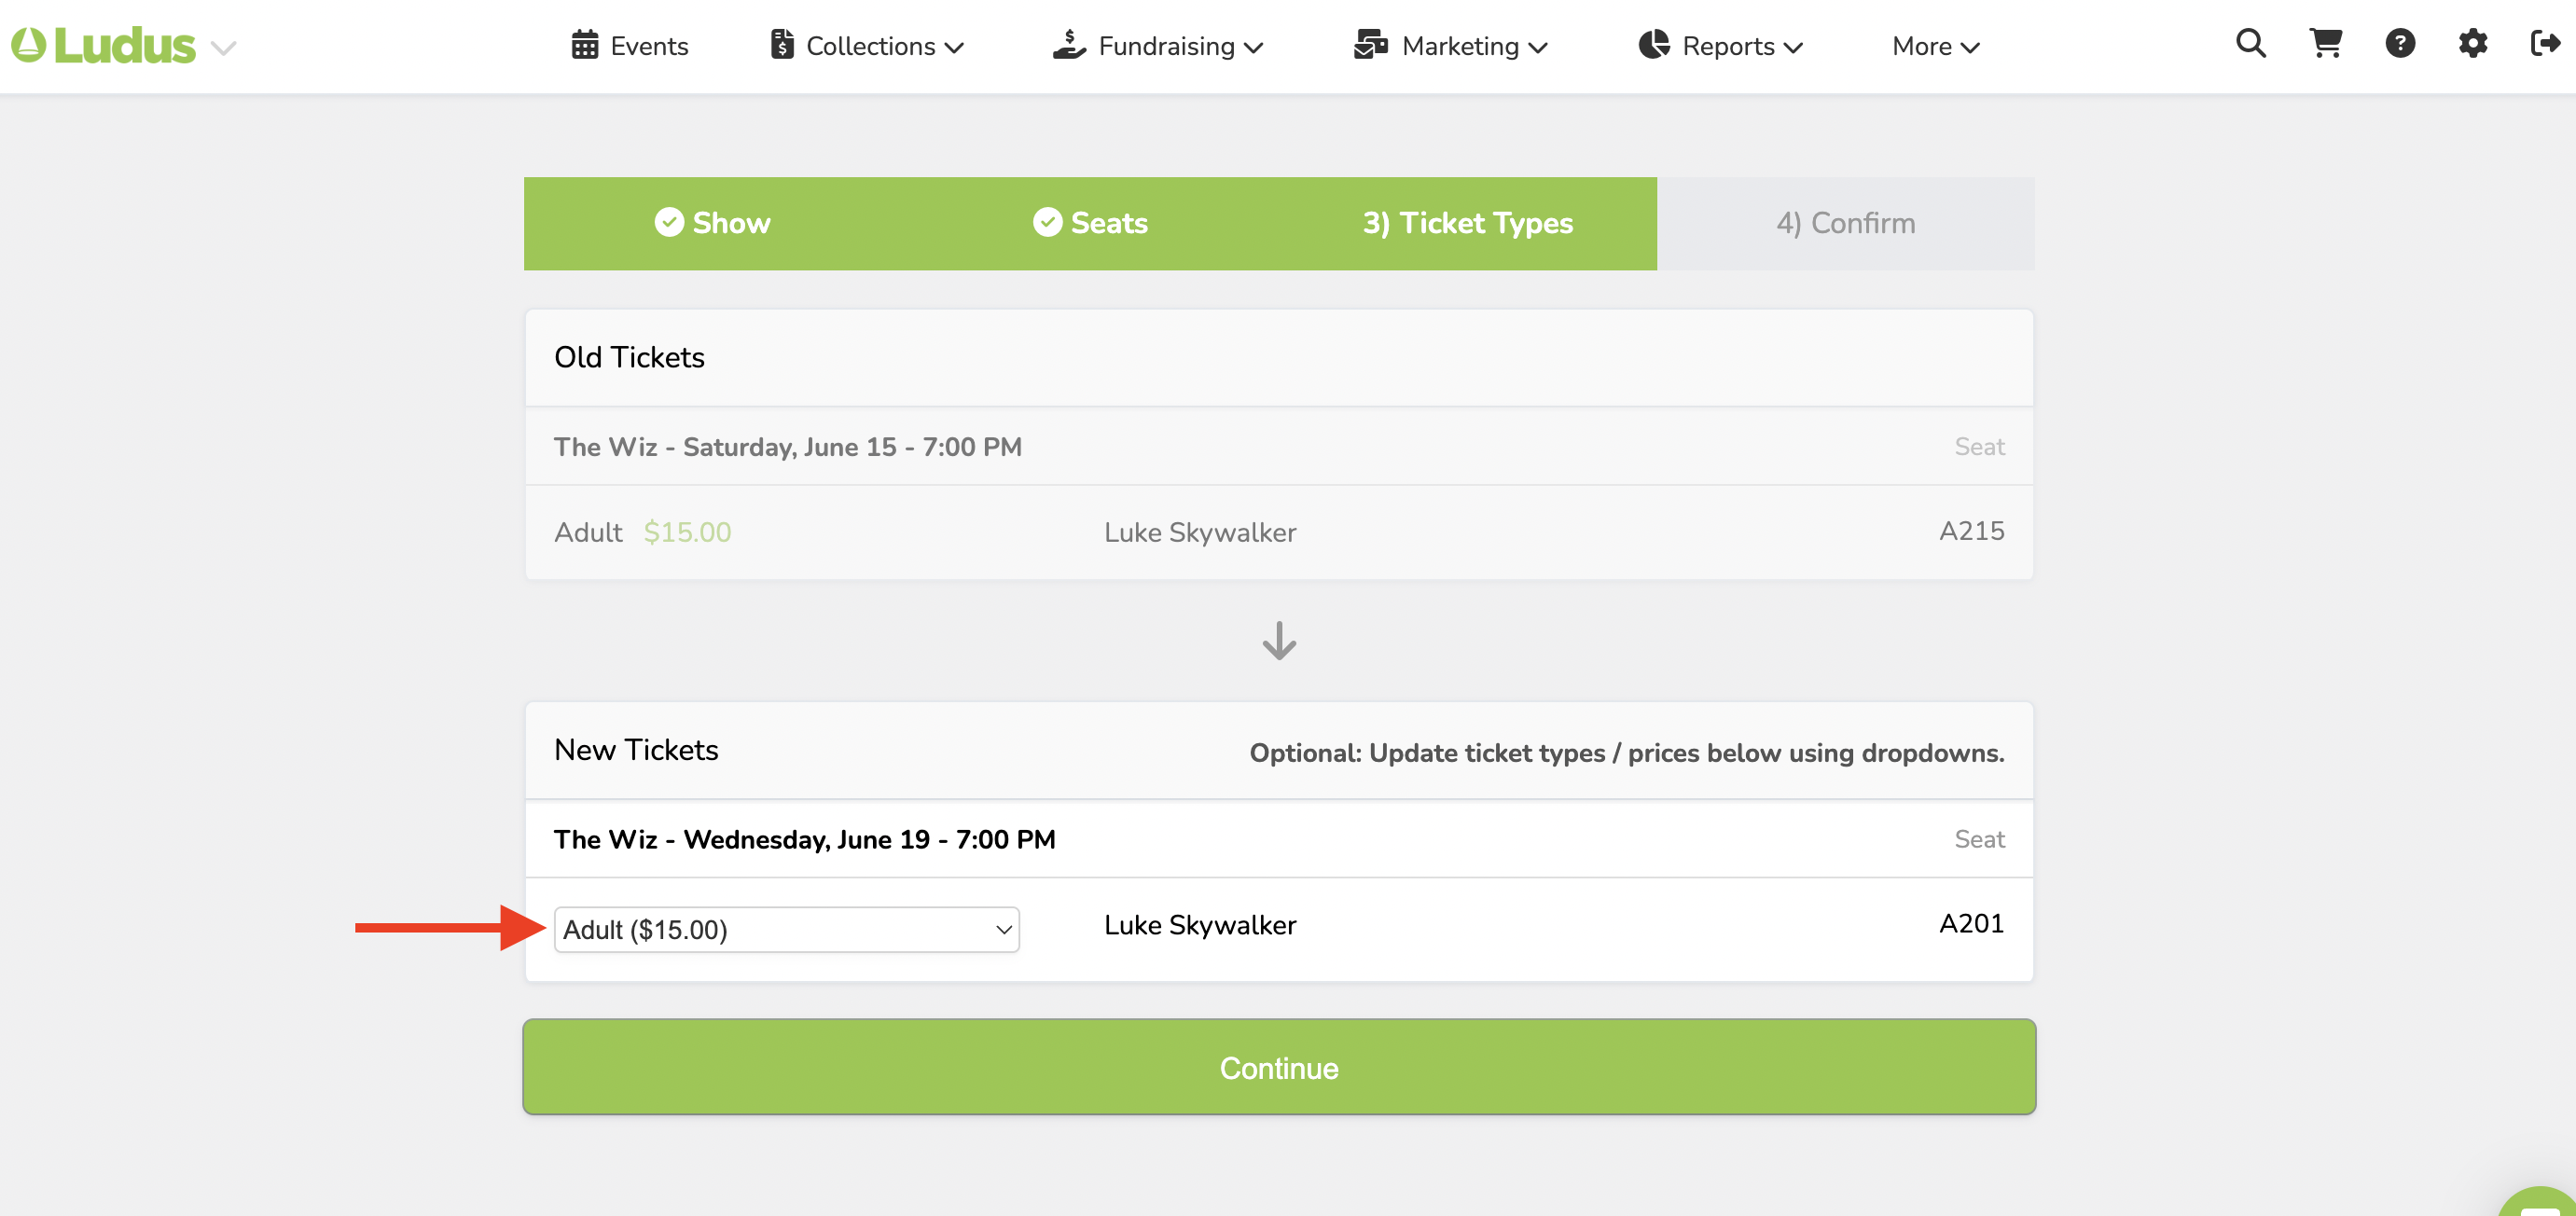This screenshot has width=2576, height=1216.
Task: Open the Adult ($15.00) ticket type dropdown
Action: coord(786,930)
